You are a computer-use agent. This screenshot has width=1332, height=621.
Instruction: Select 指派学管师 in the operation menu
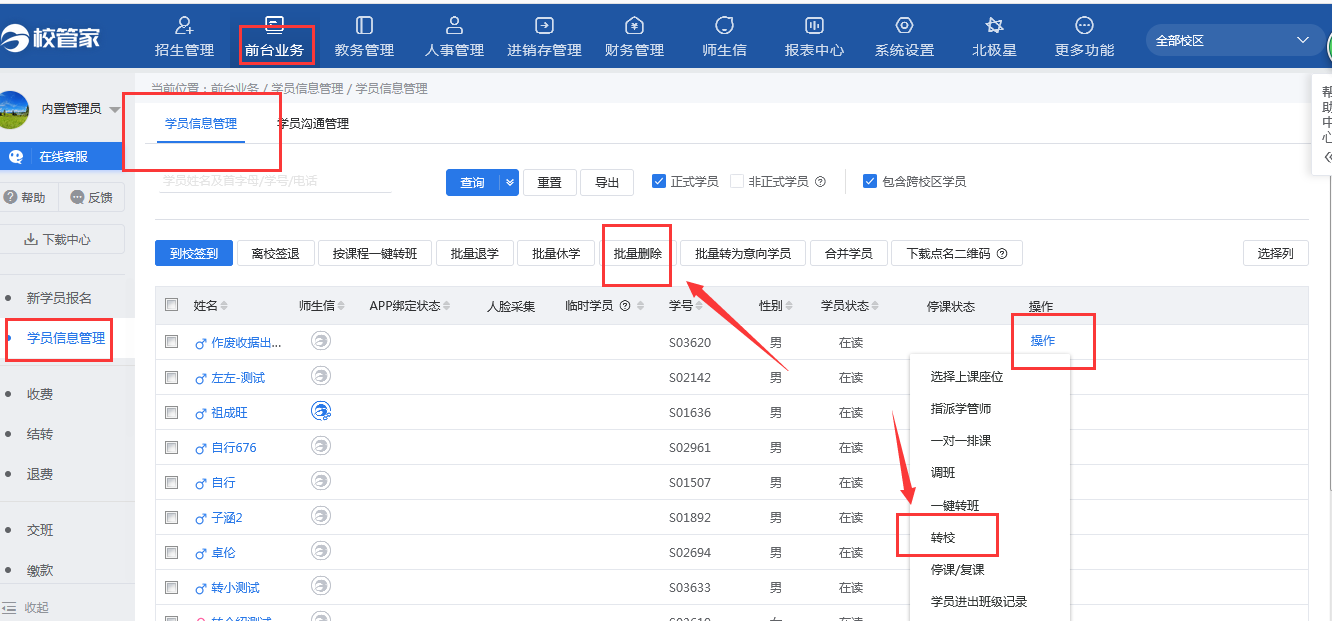tap(961, 409)
